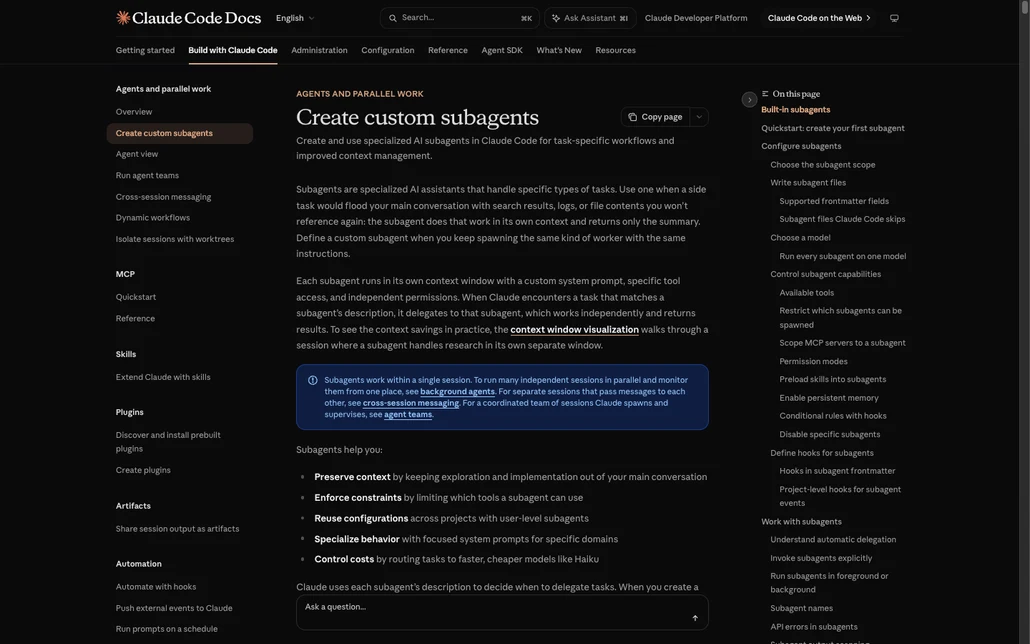Click the Copy page clipboard icon
Screen dimensions: 1030x644
(x=633, y=117)
